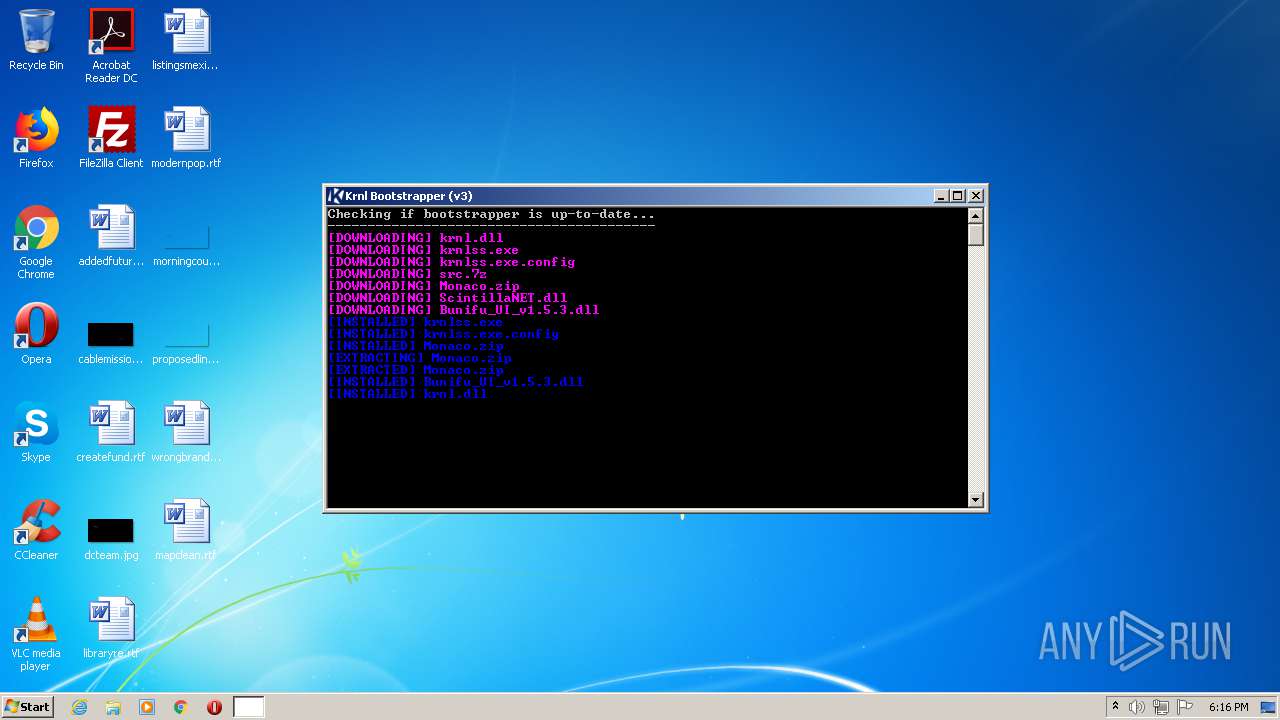This screenshot has width=1280, height=720.
Task: Click the 'Checking if bootstrapper is up-to-date...' line
Action: pyautogui.click(x=491, y=214)
